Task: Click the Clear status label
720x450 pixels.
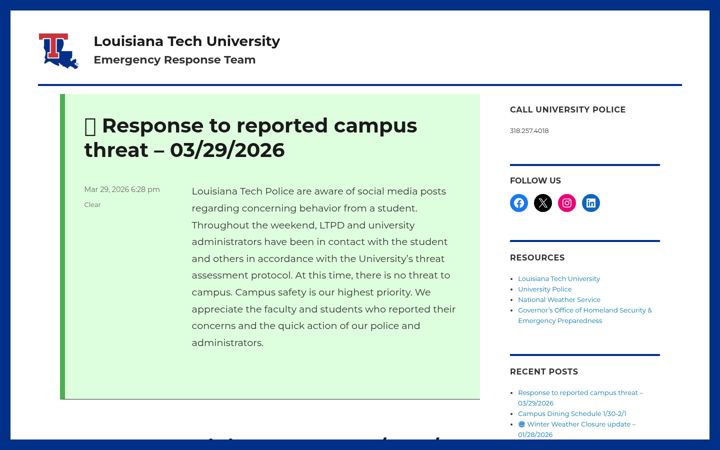Action: point(92,205)
